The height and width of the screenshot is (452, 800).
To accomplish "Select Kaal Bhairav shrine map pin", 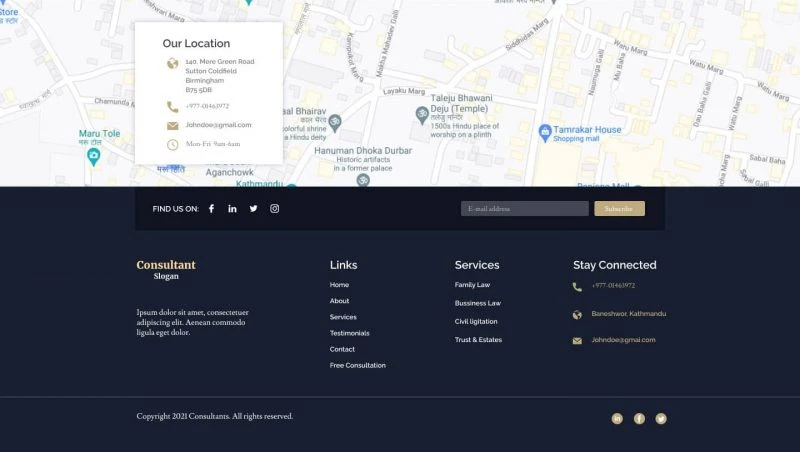I will 335,123.
